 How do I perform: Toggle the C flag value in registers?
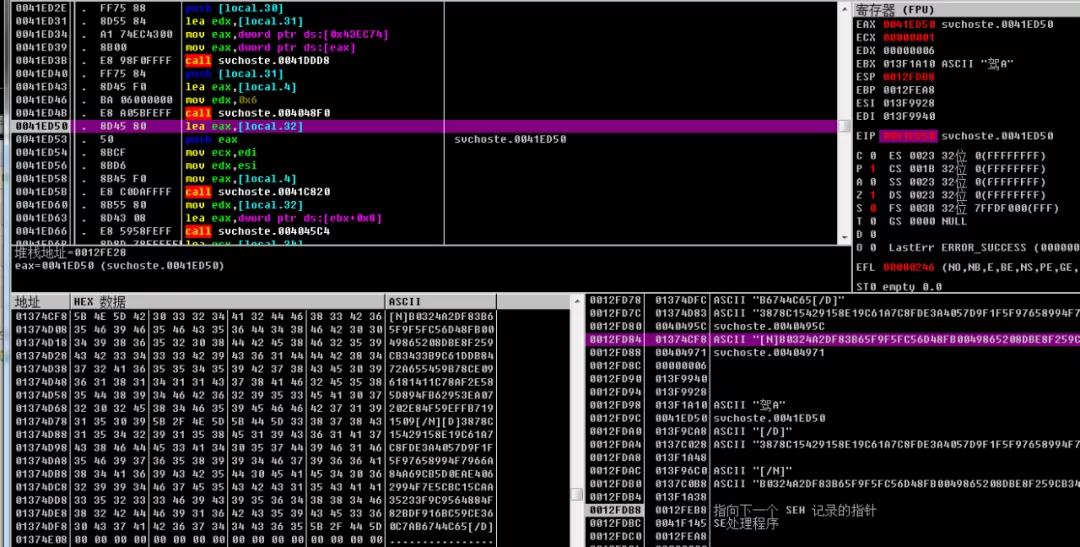pyautogui.click(x=872, y=156)
